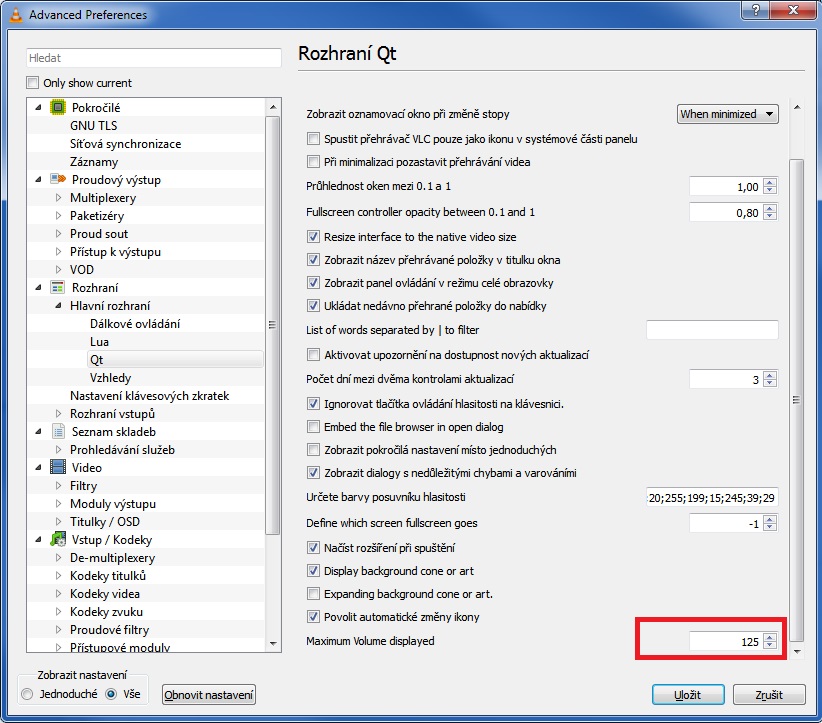Screen dimensions: 822x723
Task: Click the settings panel vertical scrollbar
Action: pyautogui.click(x=797, y=400)
